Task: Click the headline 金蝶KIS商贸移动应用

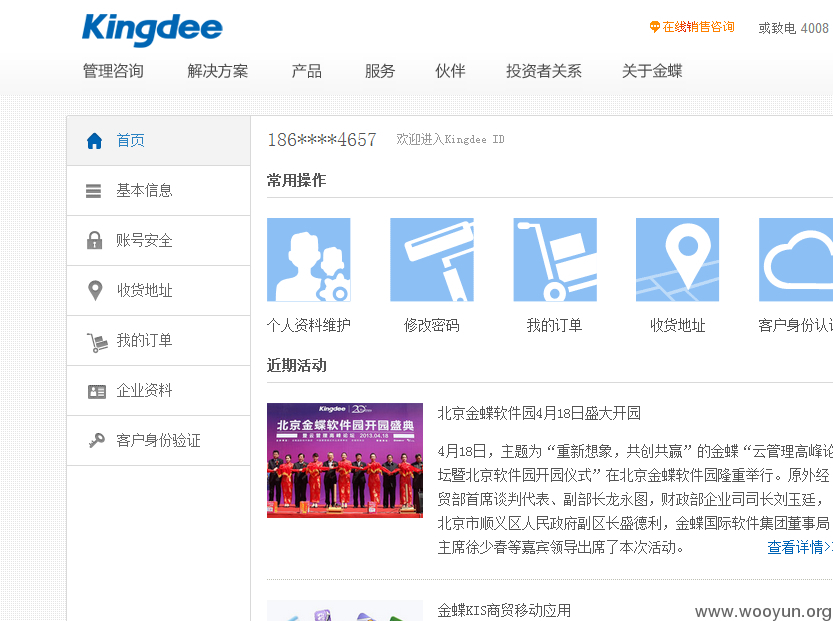Action: pos(504,610)
